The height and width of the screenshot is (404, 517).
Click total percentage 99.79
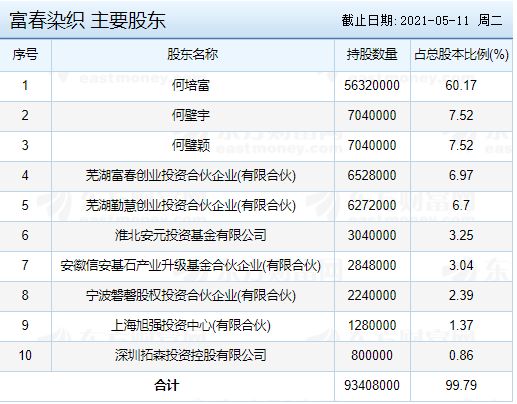(461, 385)
